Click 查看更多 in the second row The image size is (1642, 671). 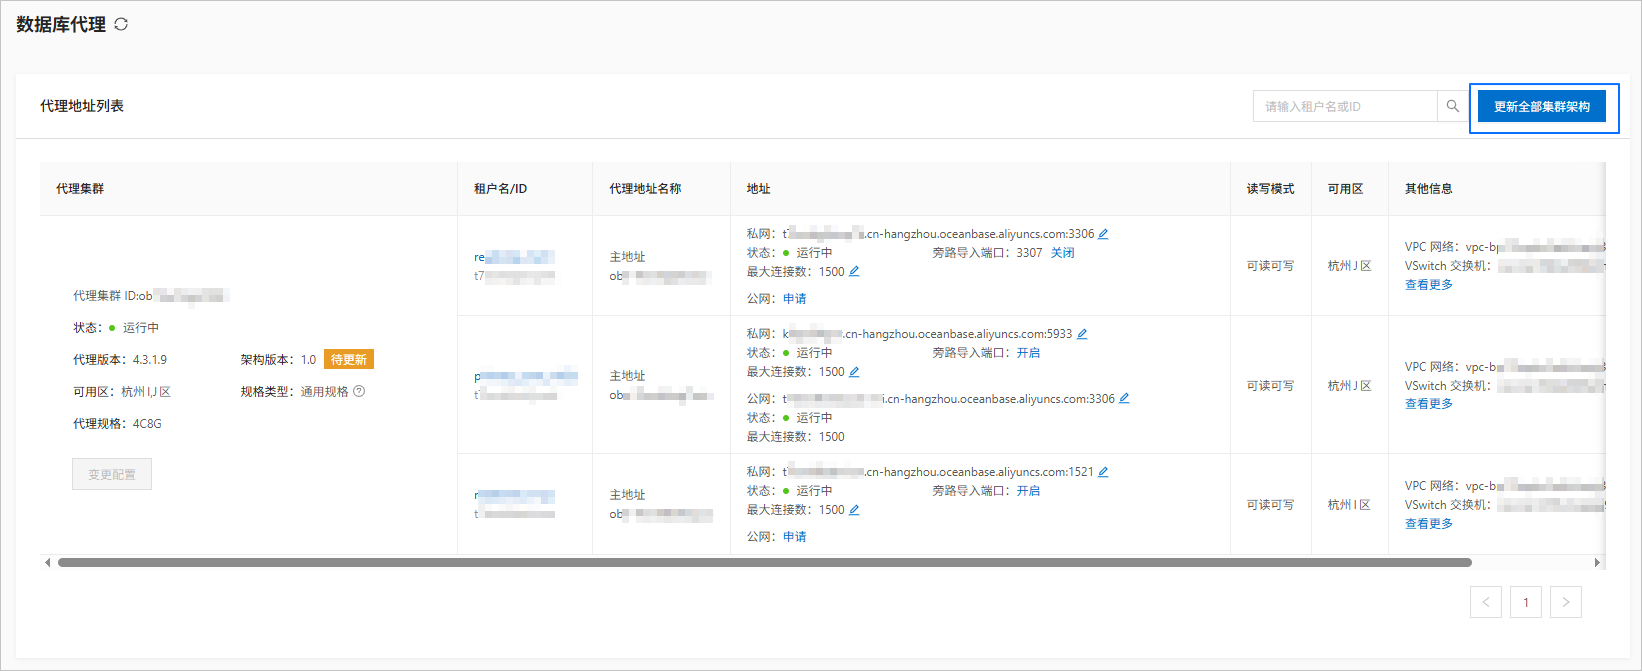1429,404
